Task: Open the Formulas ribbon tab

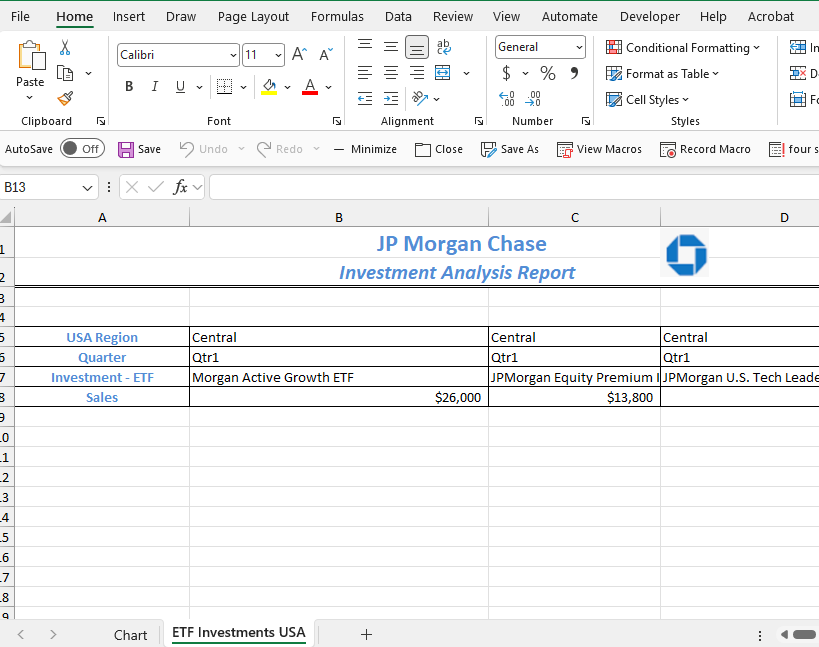Action: pyautogui.click(x=337, y=16)
